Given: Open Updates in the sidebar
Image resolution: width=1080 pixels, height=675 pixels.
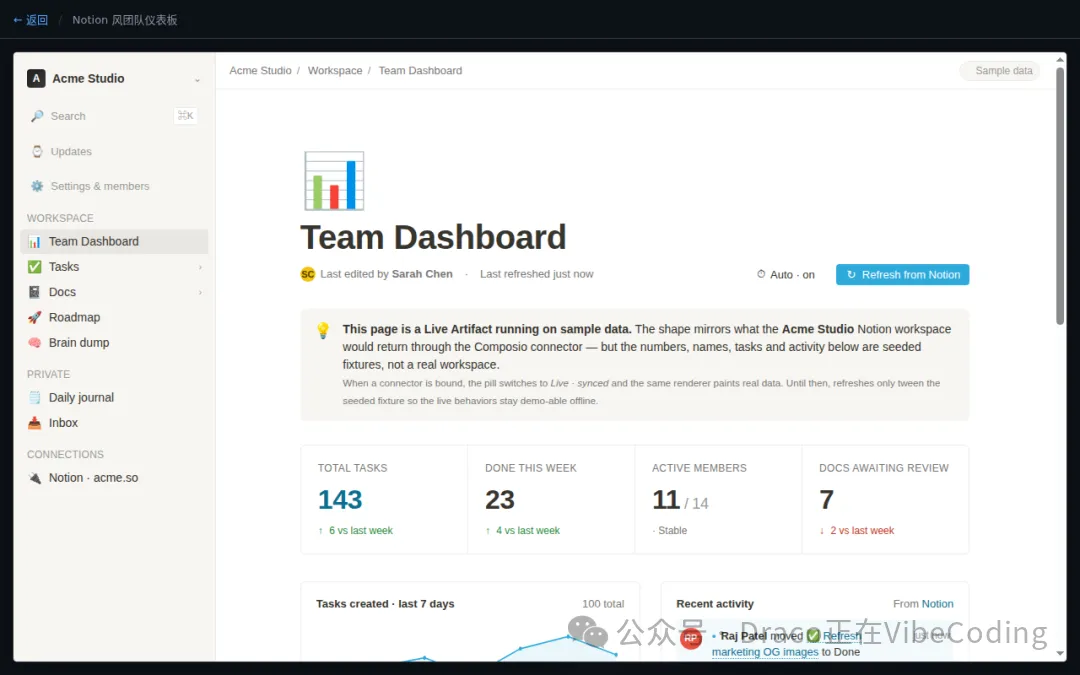Looking at the screenshot, I should point(114,152).
